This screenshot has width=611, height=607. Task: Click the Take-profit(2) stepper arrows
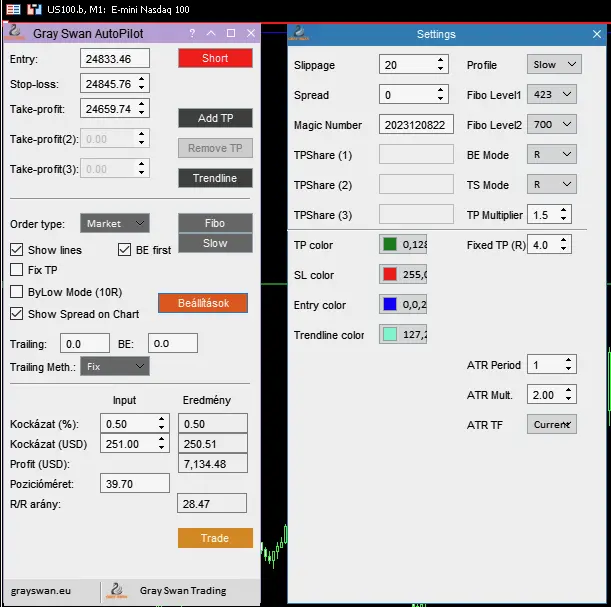click(141, 139)
